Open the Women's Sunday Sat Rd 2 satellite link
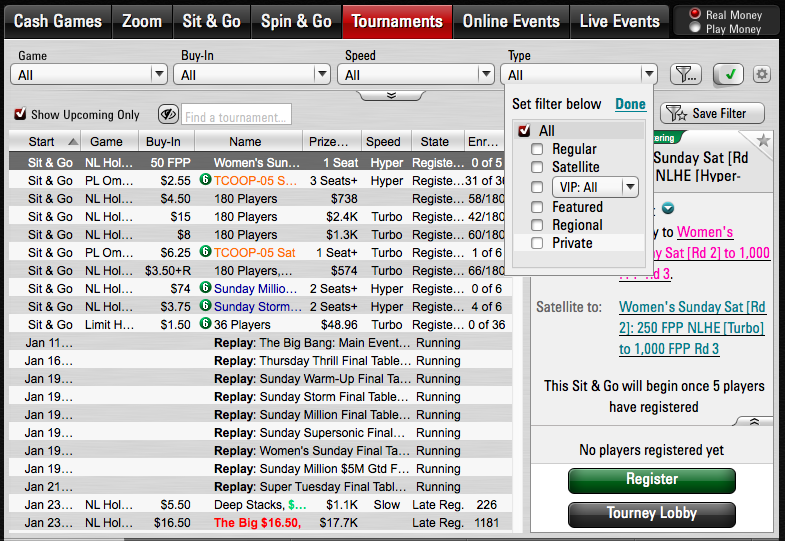The image size is (785, 541). [x=692, y=328]
